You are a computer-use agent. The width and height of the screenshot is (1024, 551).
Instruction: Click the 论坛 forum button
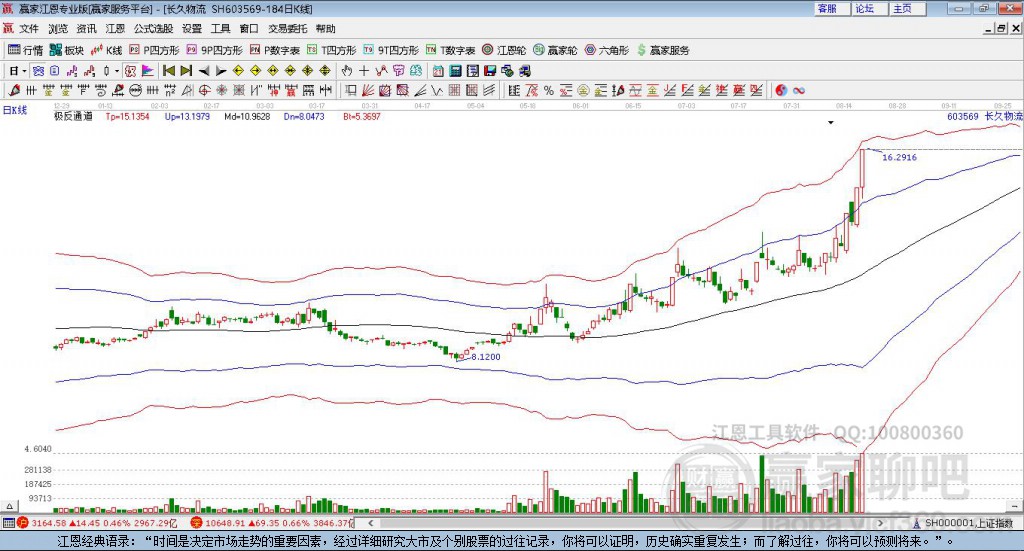tap(871, 8)
